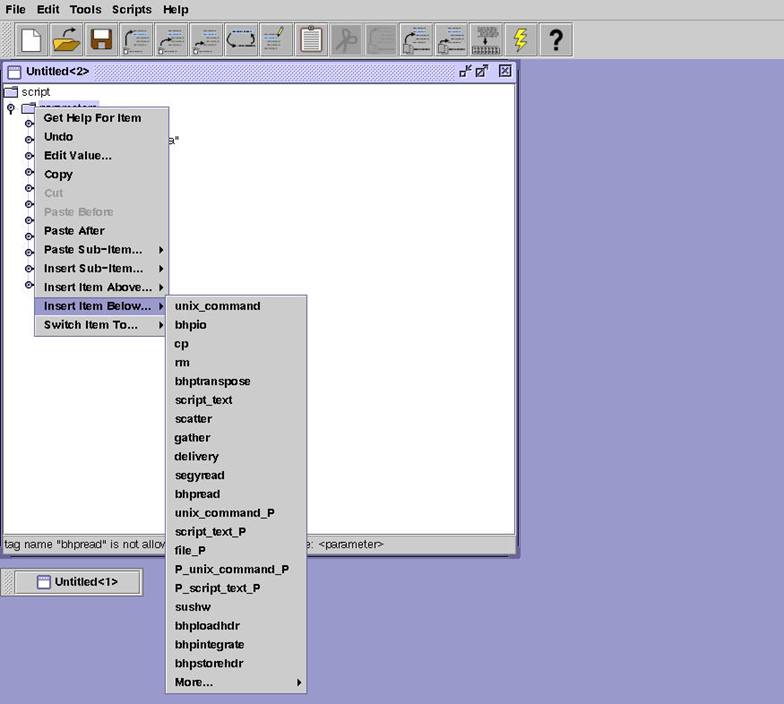Viewport: 784px width, 704px height.
Task: Choose Edit Value... from context menu
Action: click(102, 156)
